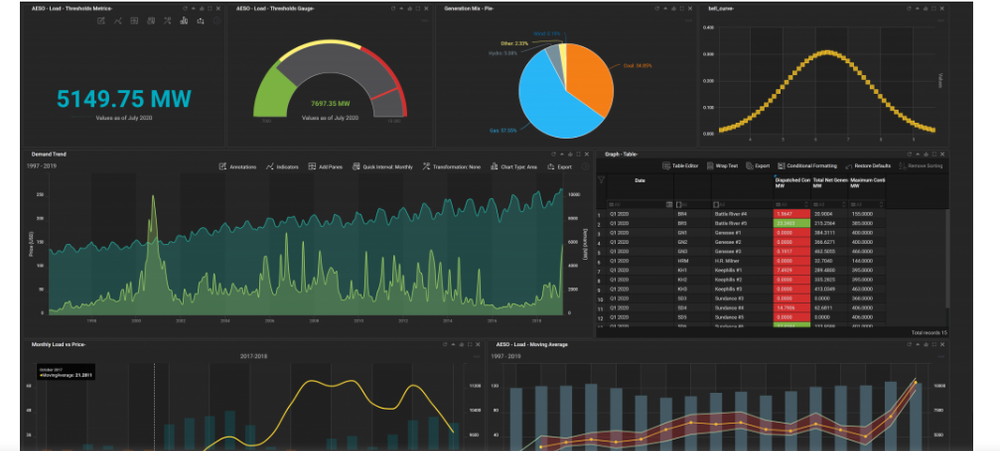Select the Genesee #1 cell
The width and height of the screenshot is (1000, 451).
click(742, 233)
